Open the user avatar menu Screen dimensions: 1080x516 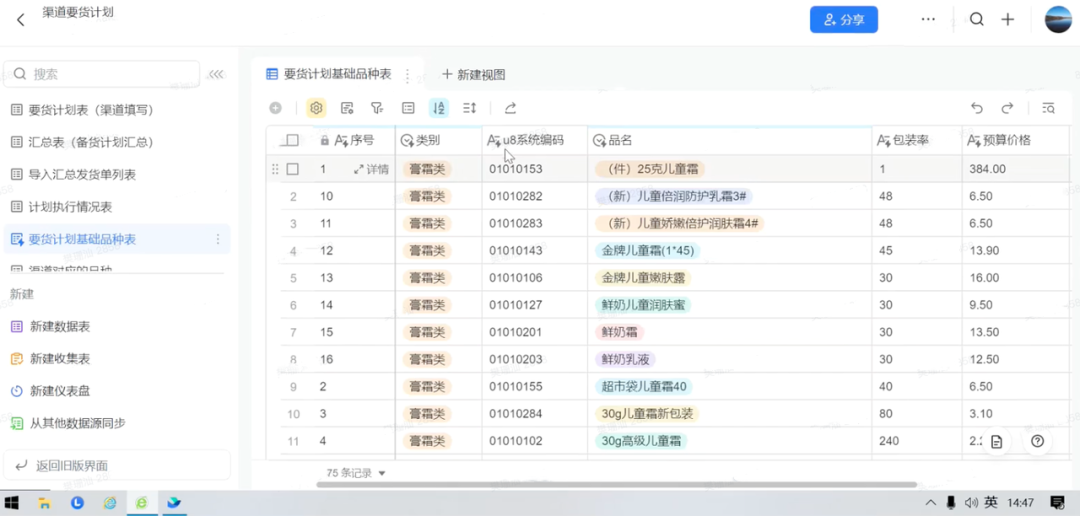pyautogui.click(x=1058, y=19)
